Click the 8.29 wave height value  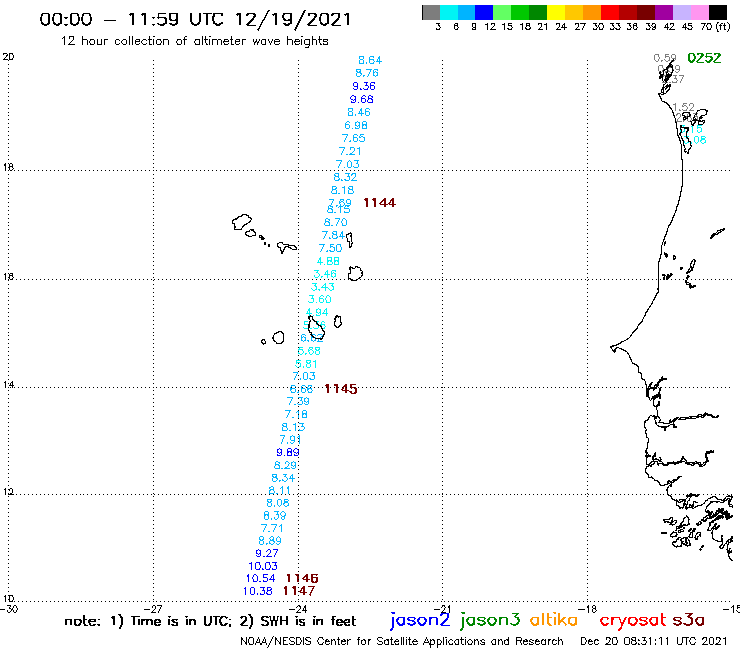tap(285, 465)
